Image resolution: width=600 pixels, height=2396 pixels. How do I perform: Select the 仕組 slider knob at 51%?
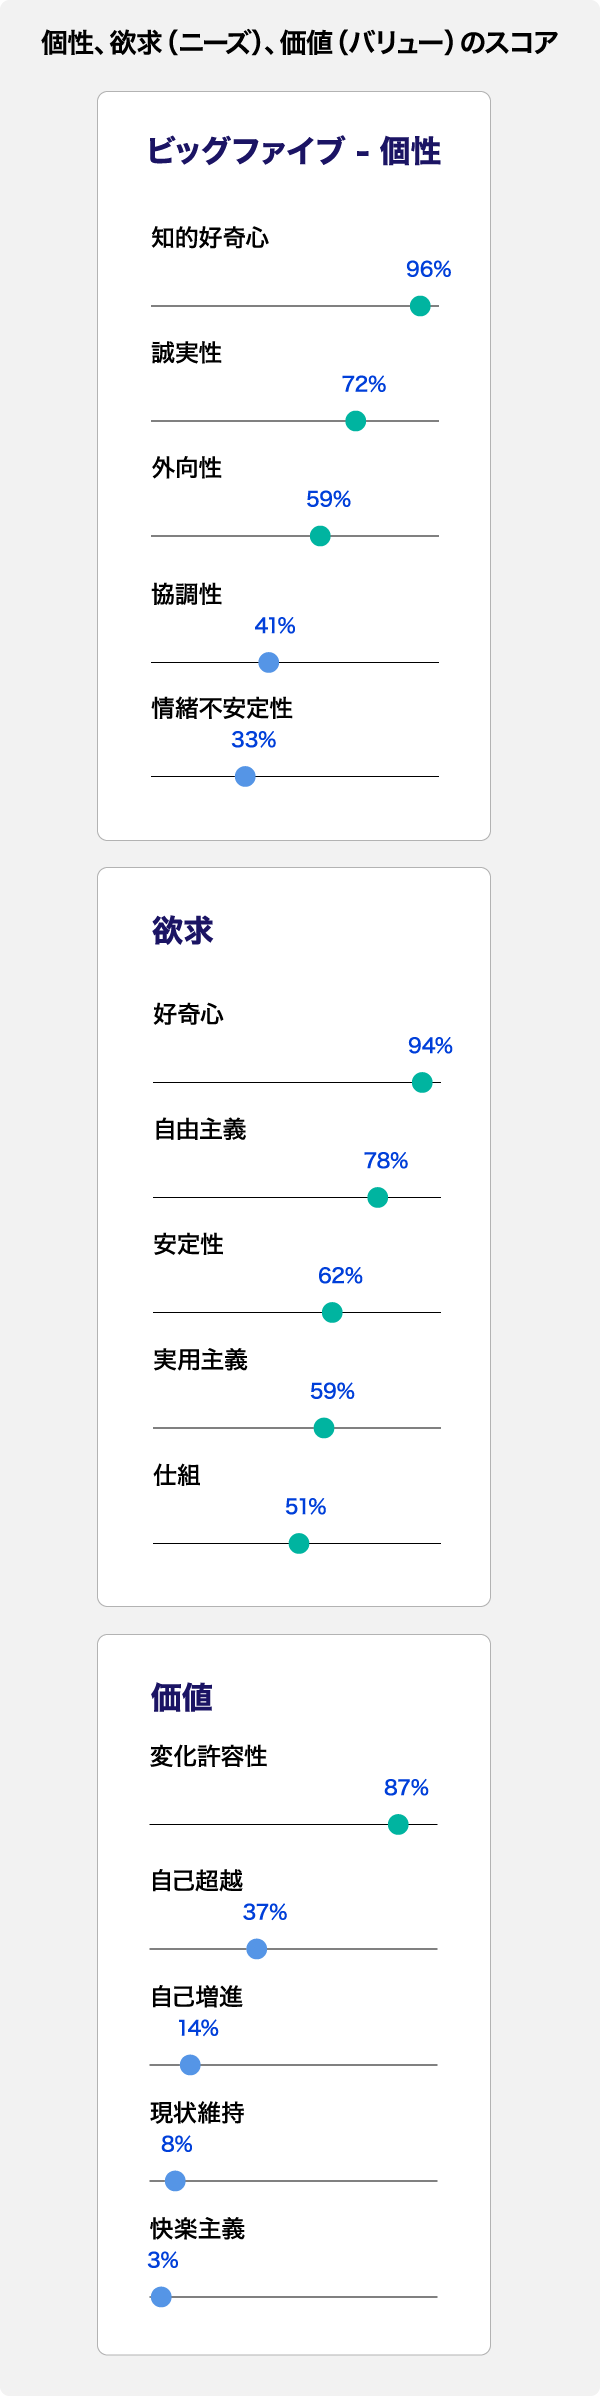point(299,1543)
